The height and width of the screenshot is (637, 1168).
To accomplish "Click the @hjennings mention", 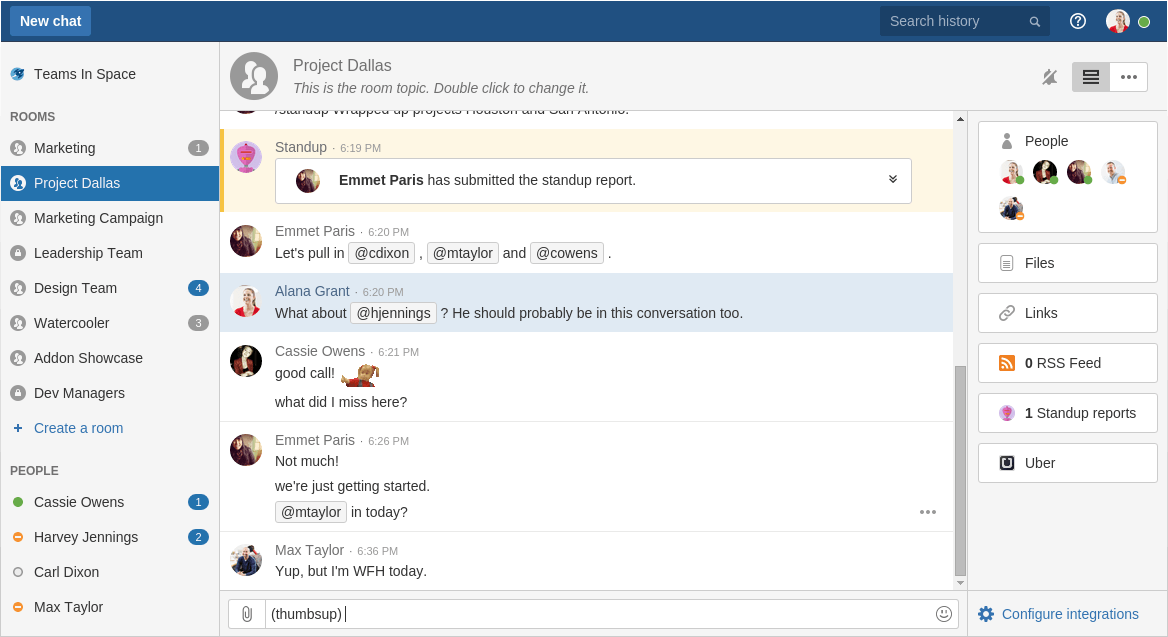I will (393, 314).
